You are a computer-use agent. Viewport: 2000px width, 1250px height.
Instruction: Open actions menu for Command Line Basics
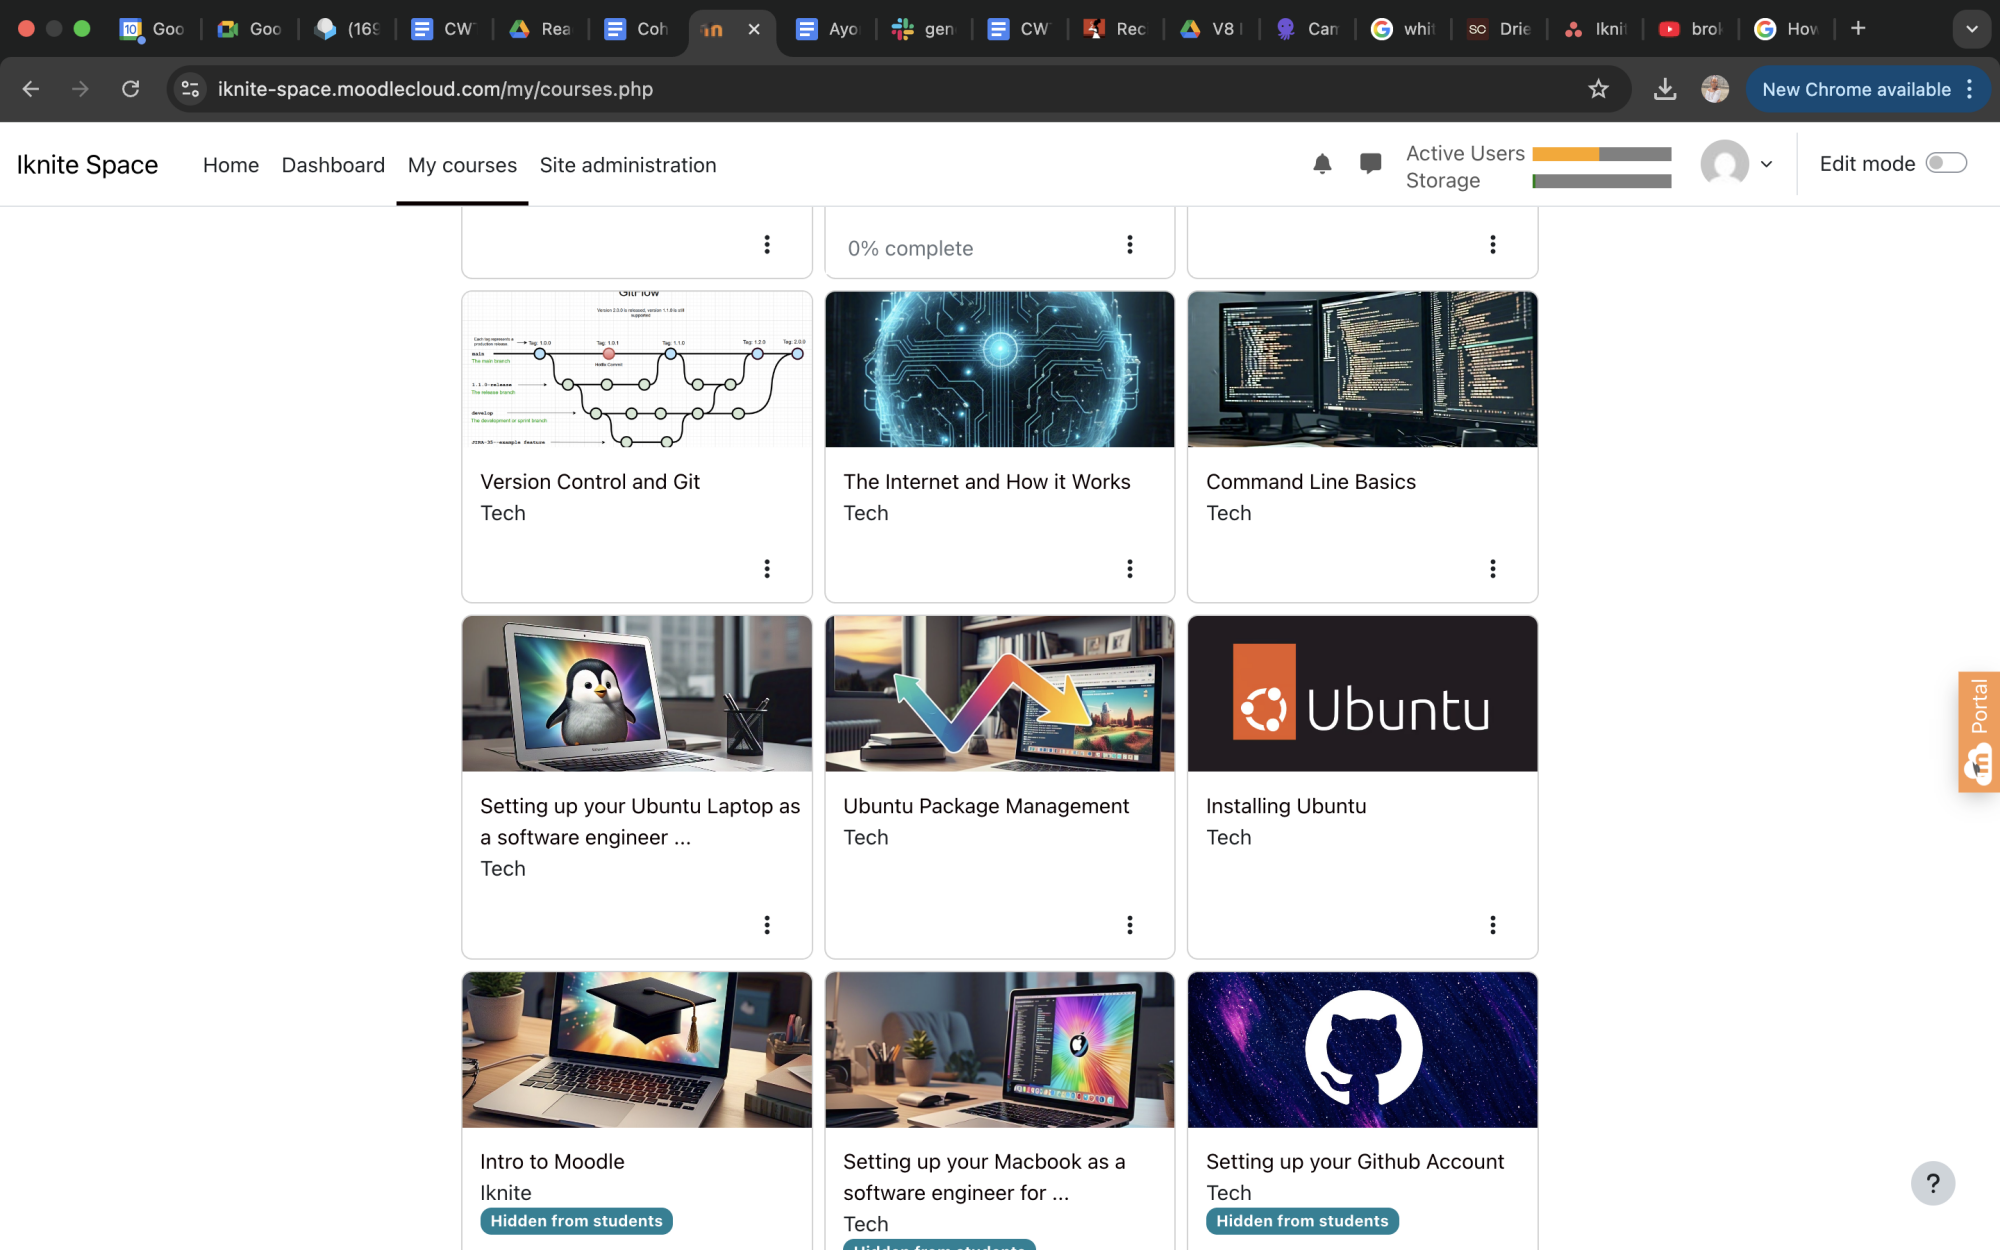(1492, 569)
